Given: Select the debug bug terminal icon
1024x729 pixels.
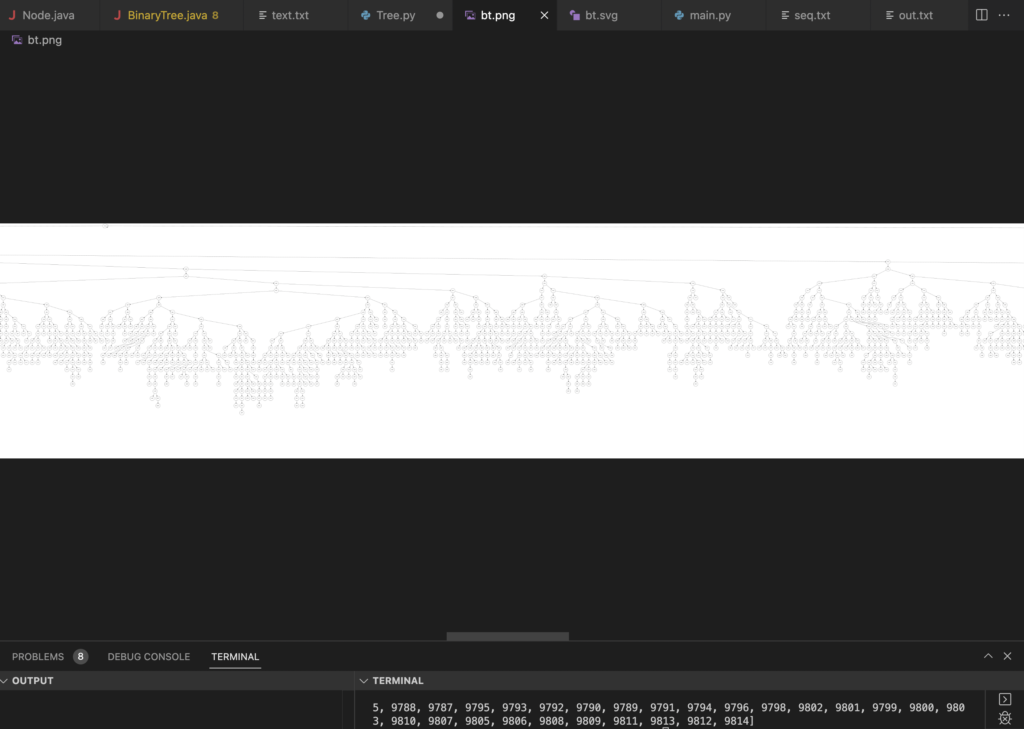Looking at the screenshot, I should (1006, 719).
